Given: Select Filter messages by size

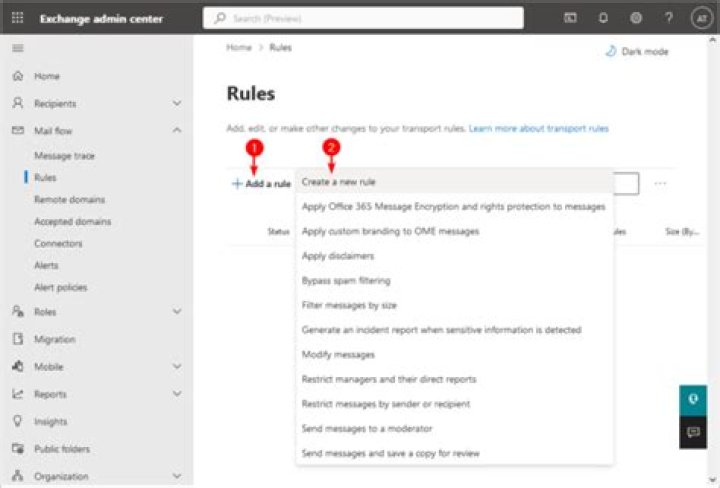Looking at the screenshot, I should coord(455,305).
